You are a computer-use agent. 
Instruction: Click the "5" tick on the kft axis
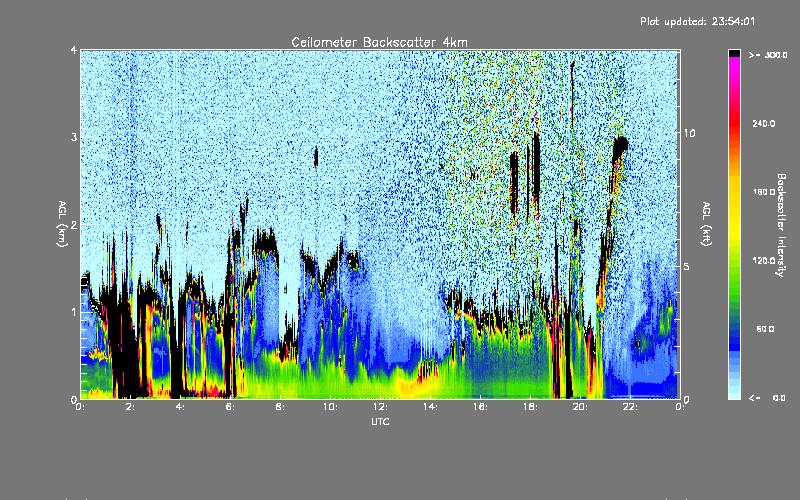tap(687, 267)
